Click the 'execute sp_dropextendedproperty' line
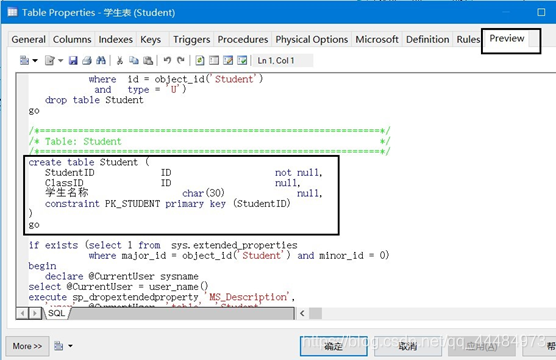The width and height of the screenshot is (556, 360). click(x=161, y=297)
